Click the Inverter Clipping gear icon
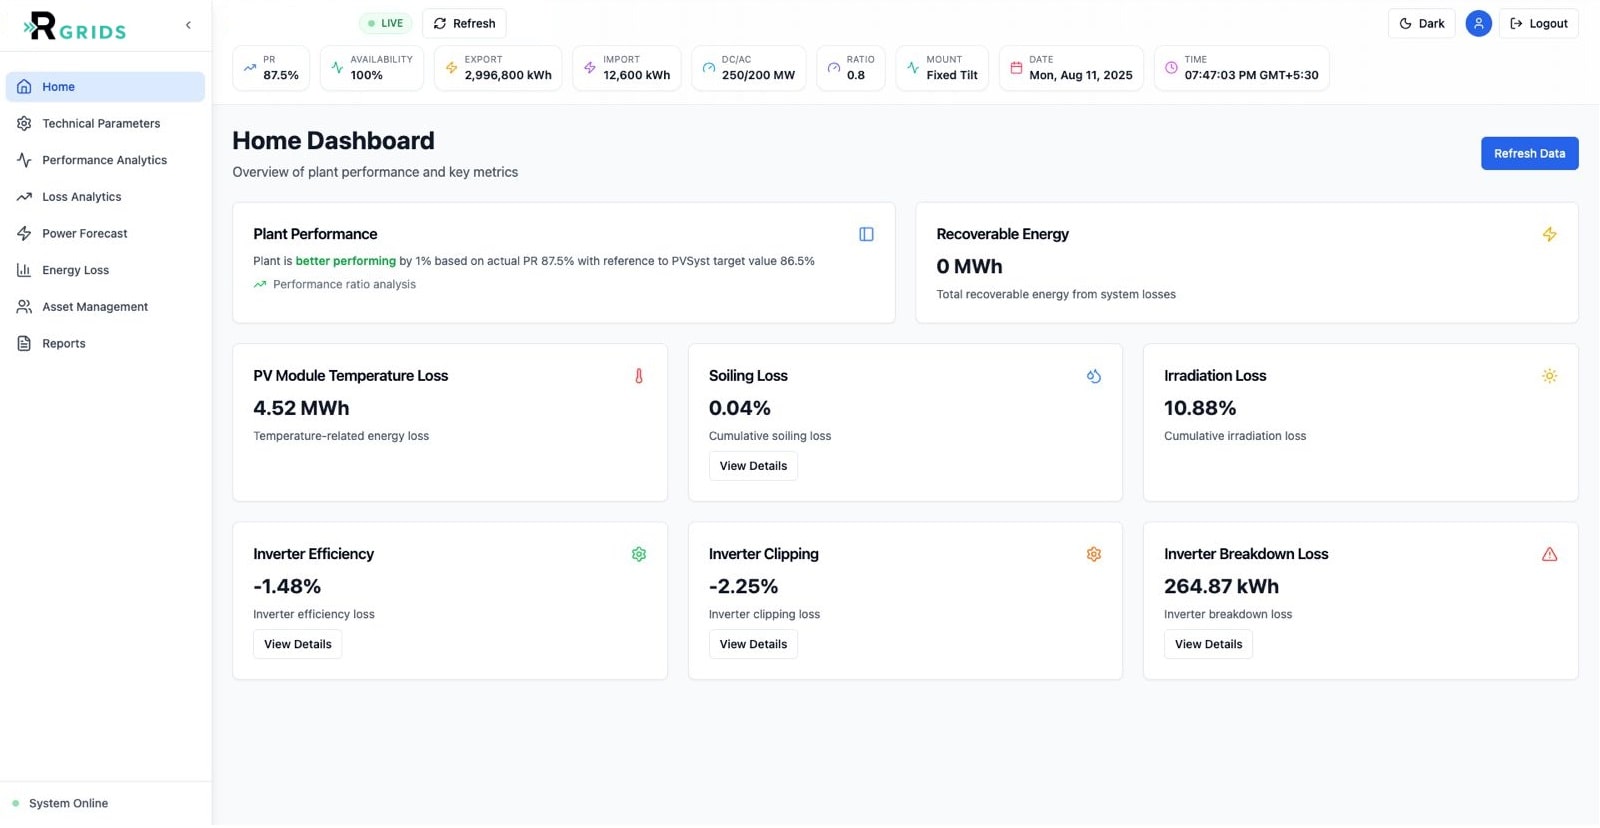The image size is (1600, 828). [1094, 554]
